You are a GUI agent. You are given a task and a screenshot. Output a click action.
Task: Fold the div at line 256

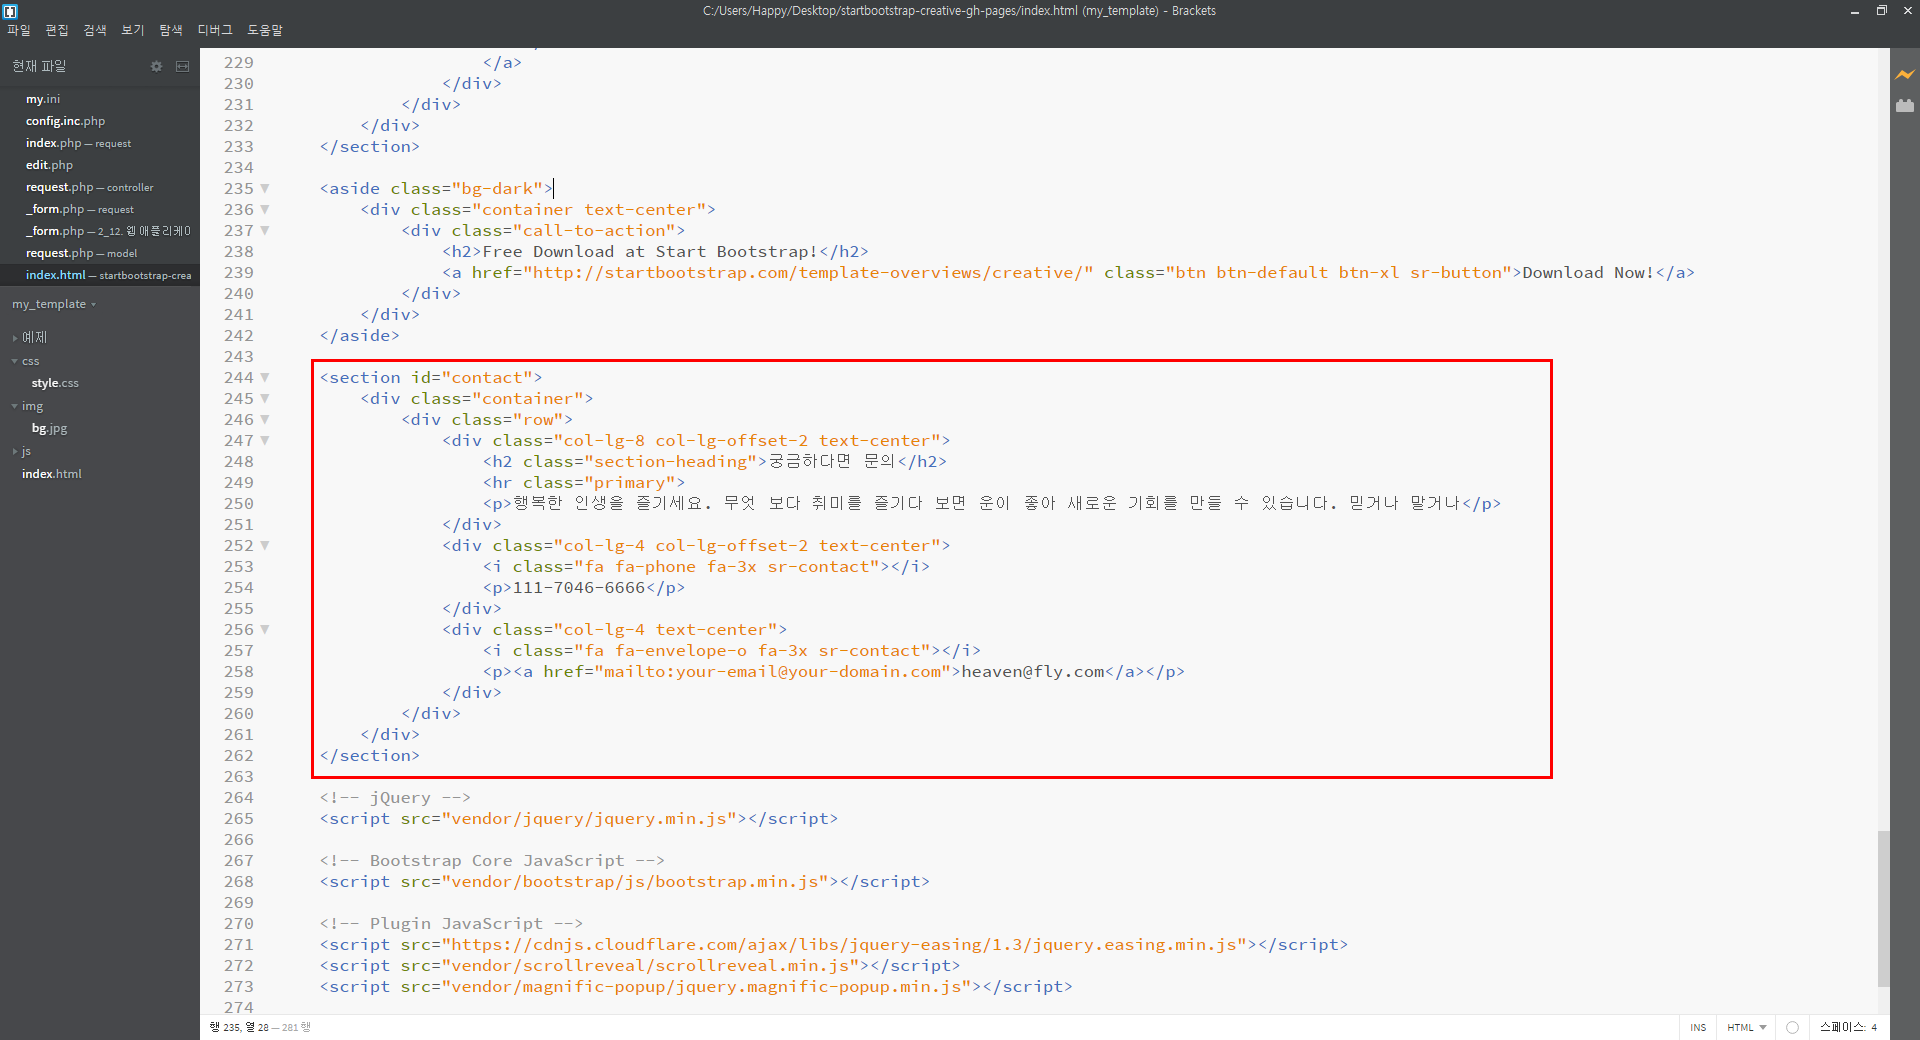point(265,629)
